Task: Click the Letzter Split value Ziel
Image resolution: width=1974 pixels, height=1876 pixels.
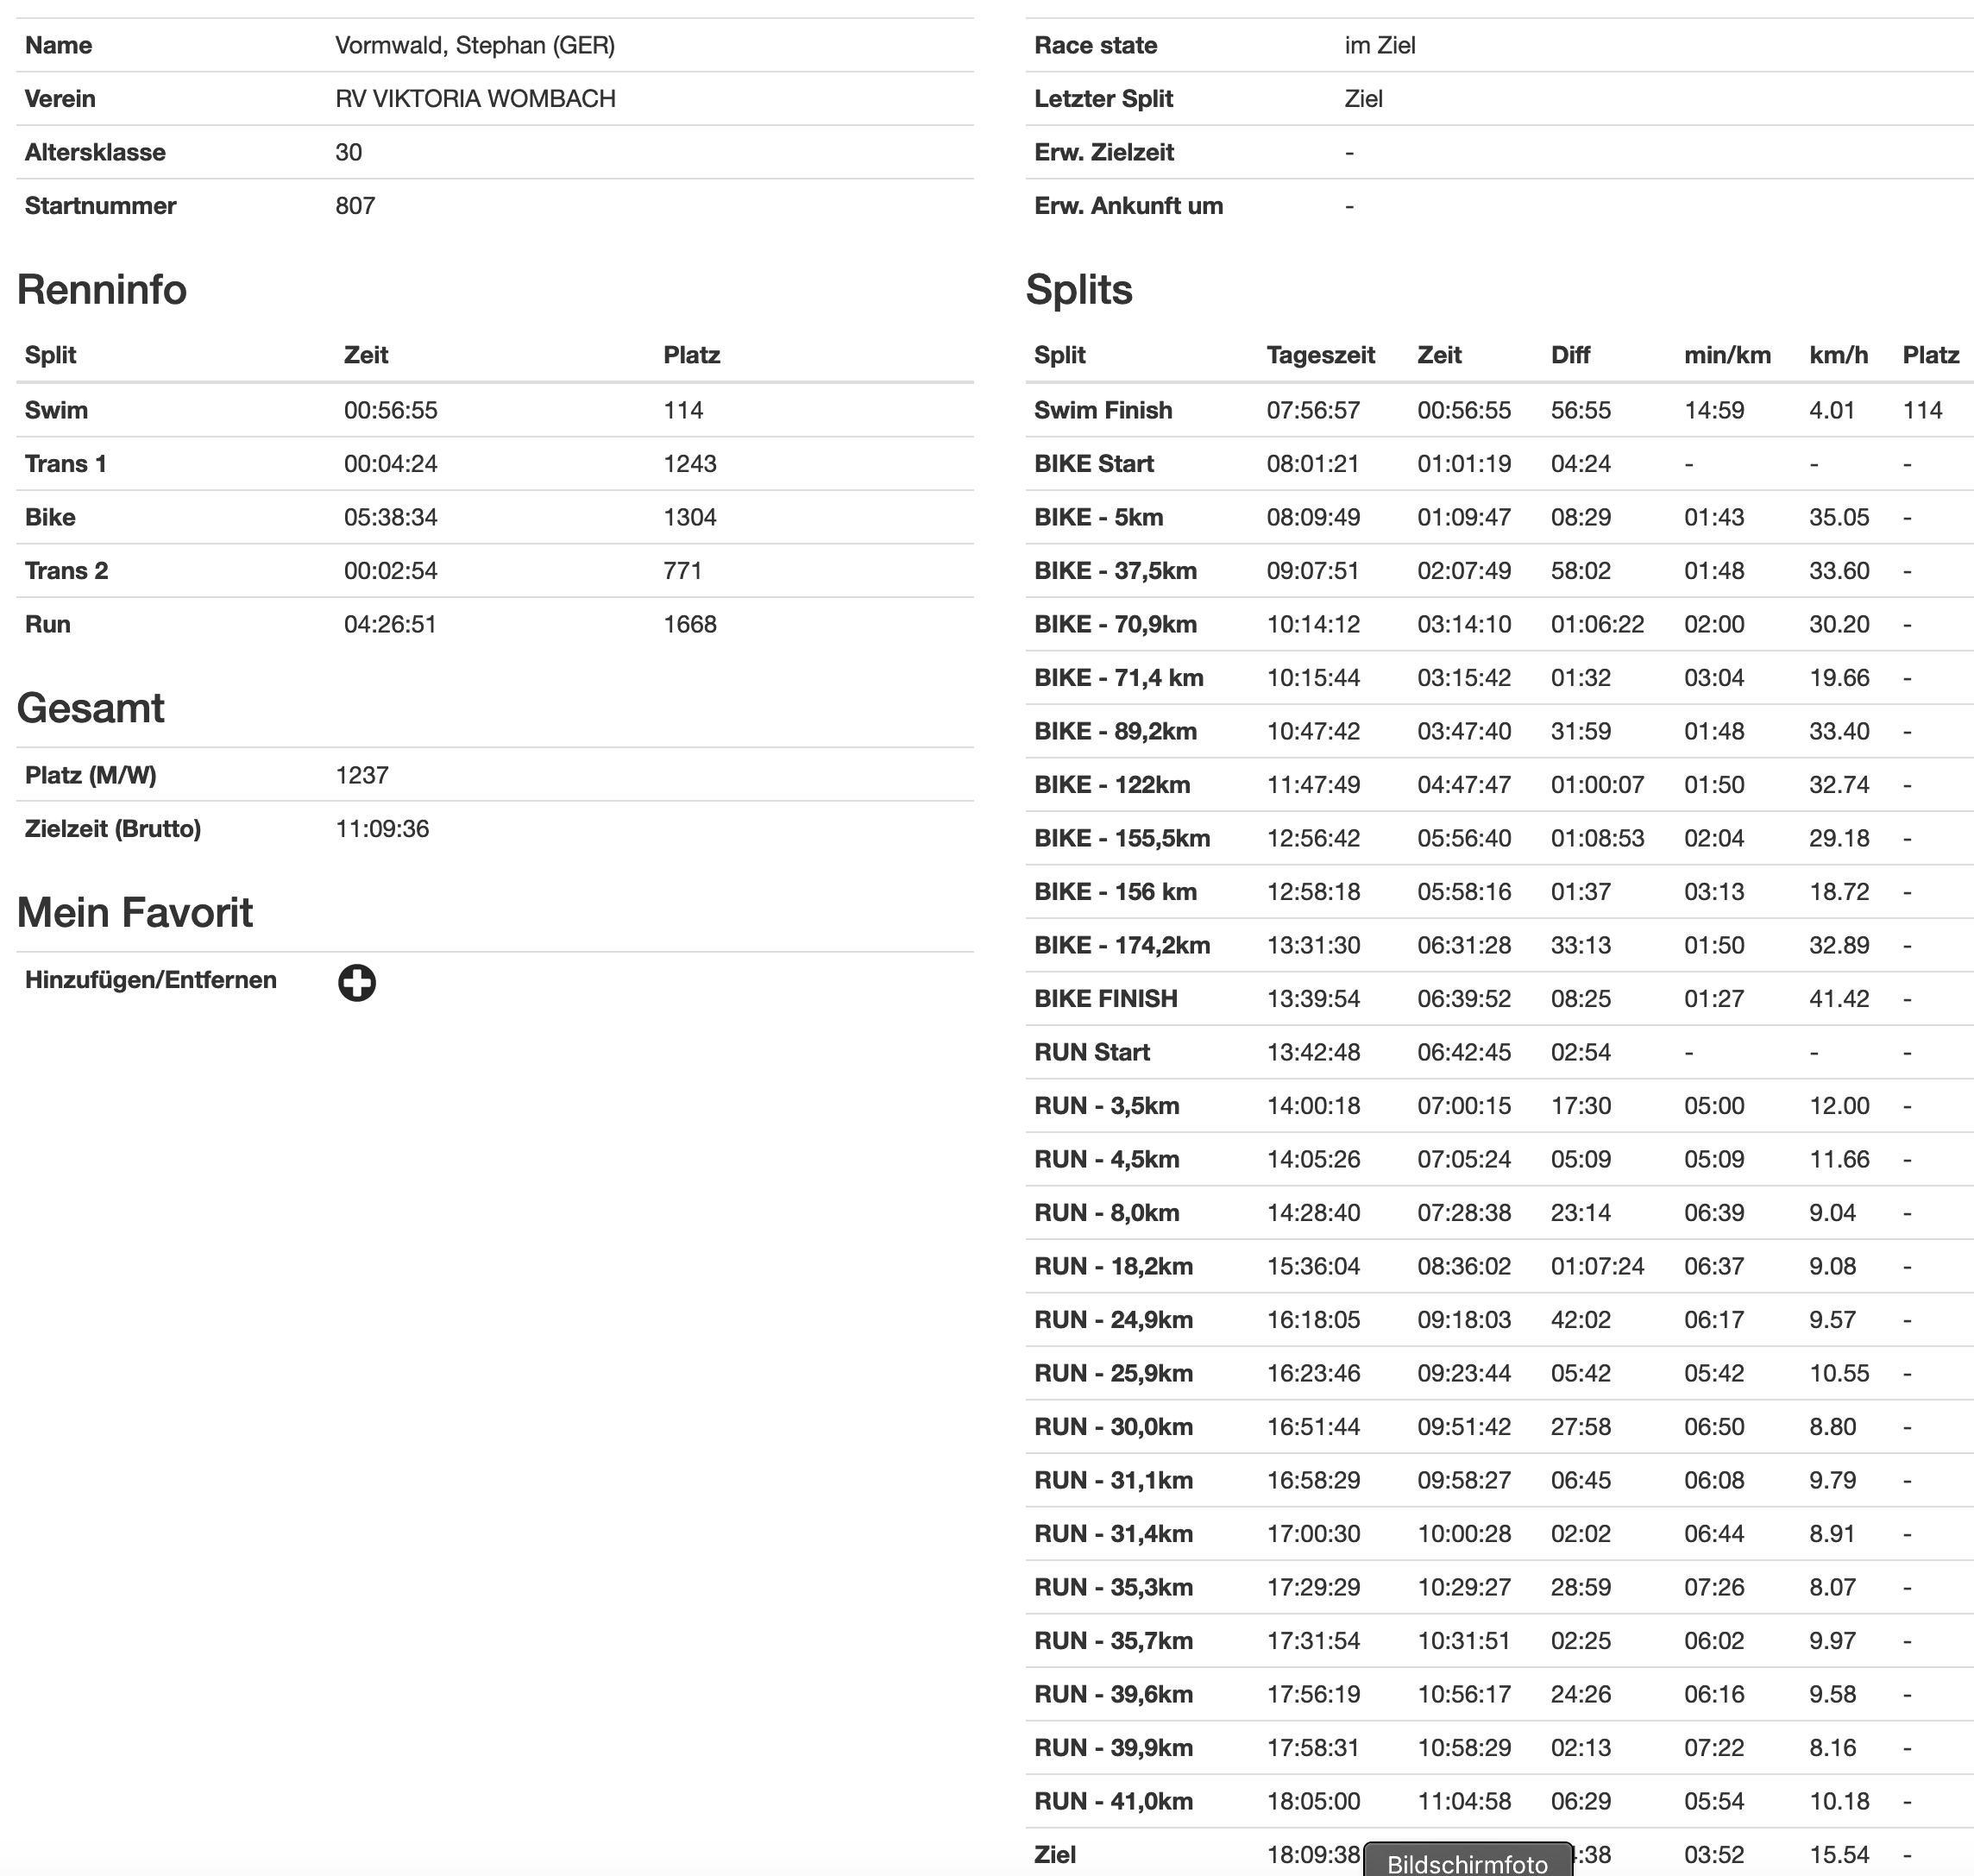Action: click(x=1364, y=98)
